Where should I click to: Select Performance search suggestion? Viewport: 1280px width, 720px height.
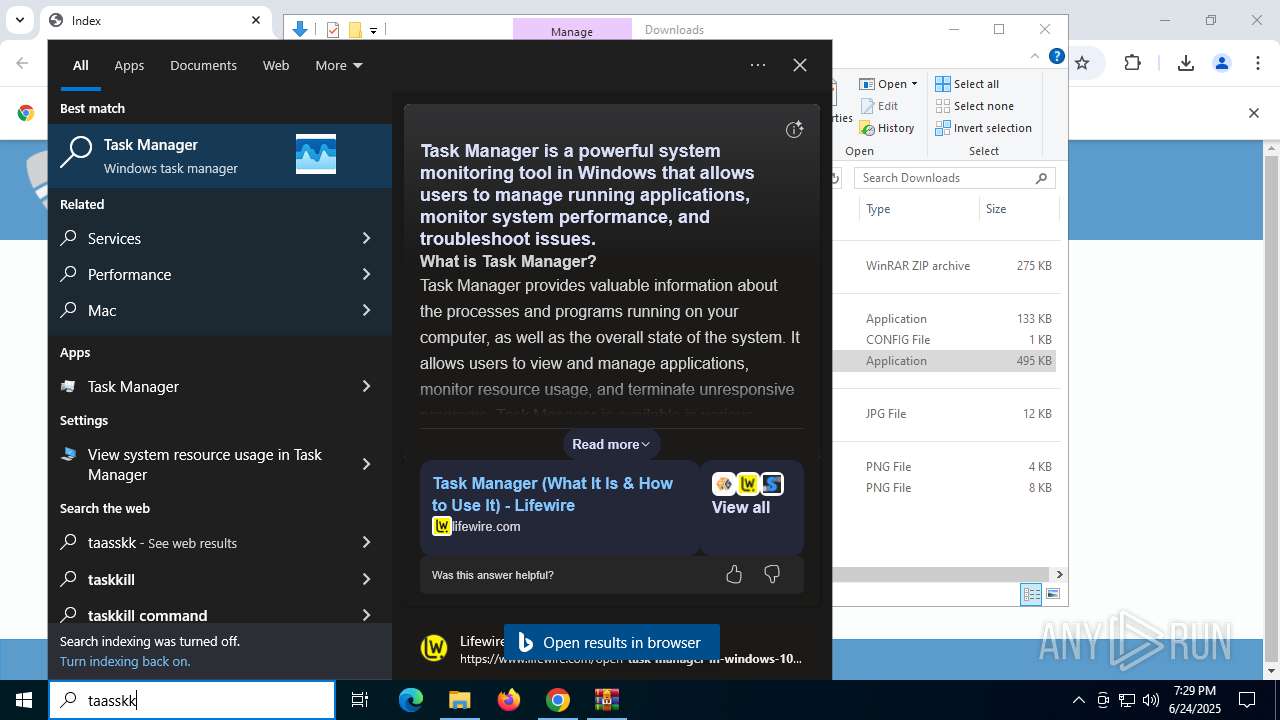(129, 274)
